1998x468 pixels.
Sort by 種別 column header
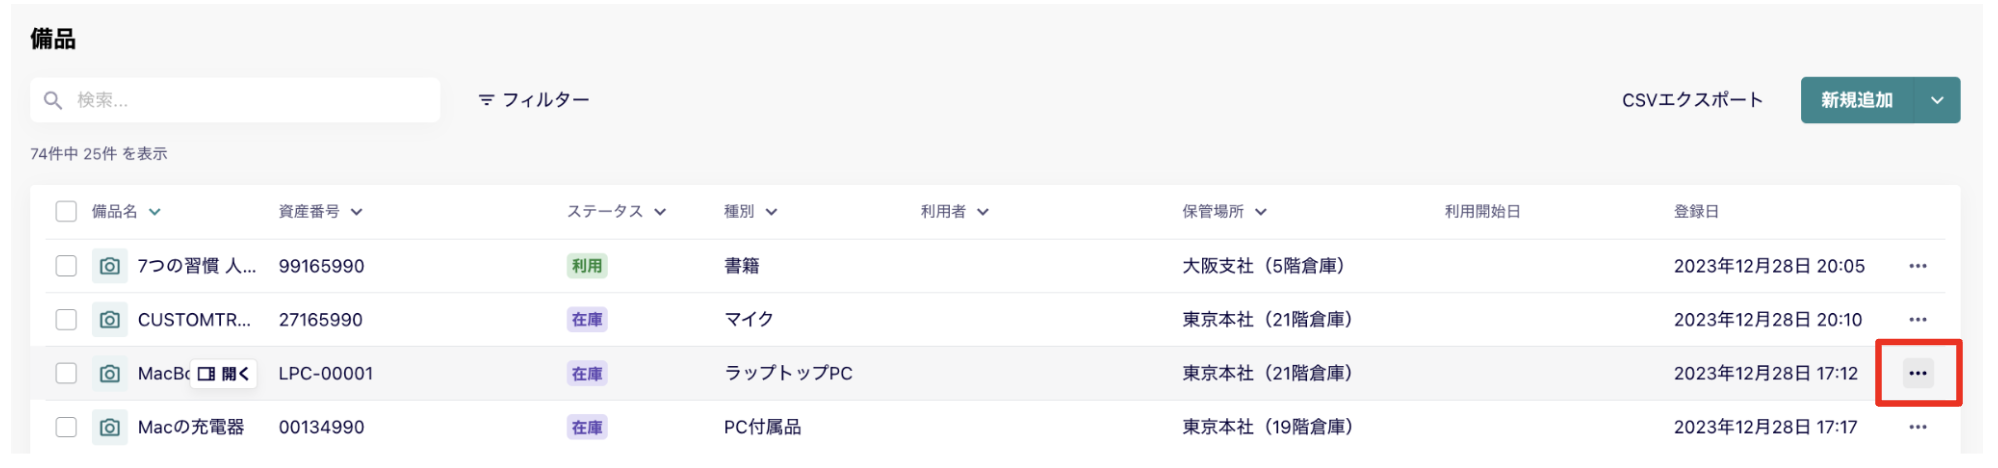tap(750, 211)
